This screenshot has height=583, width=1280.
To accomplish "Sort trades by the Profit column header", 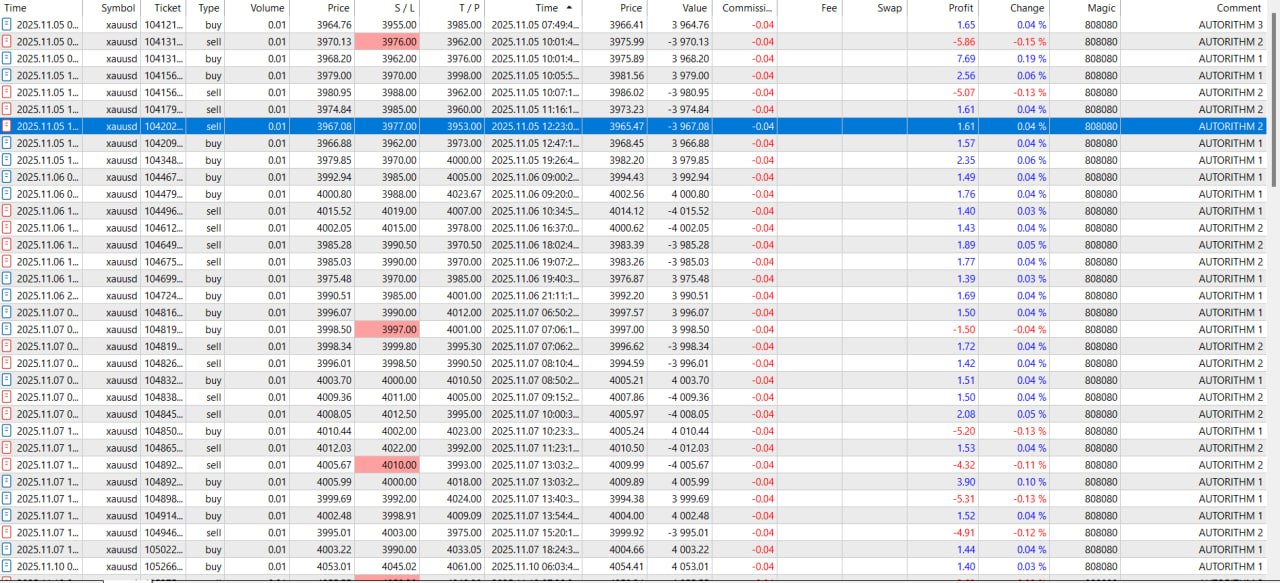I will point(960,8).
